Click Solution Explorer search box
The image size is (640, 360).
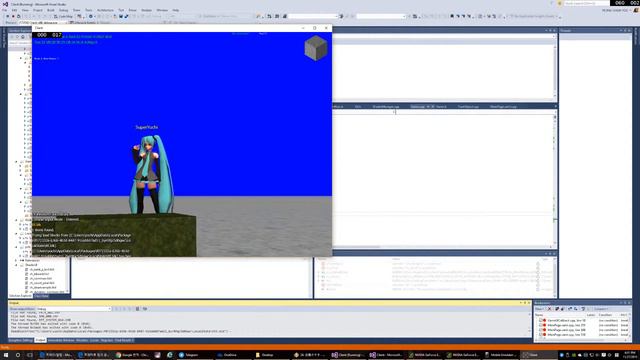[x=20, y=42]
